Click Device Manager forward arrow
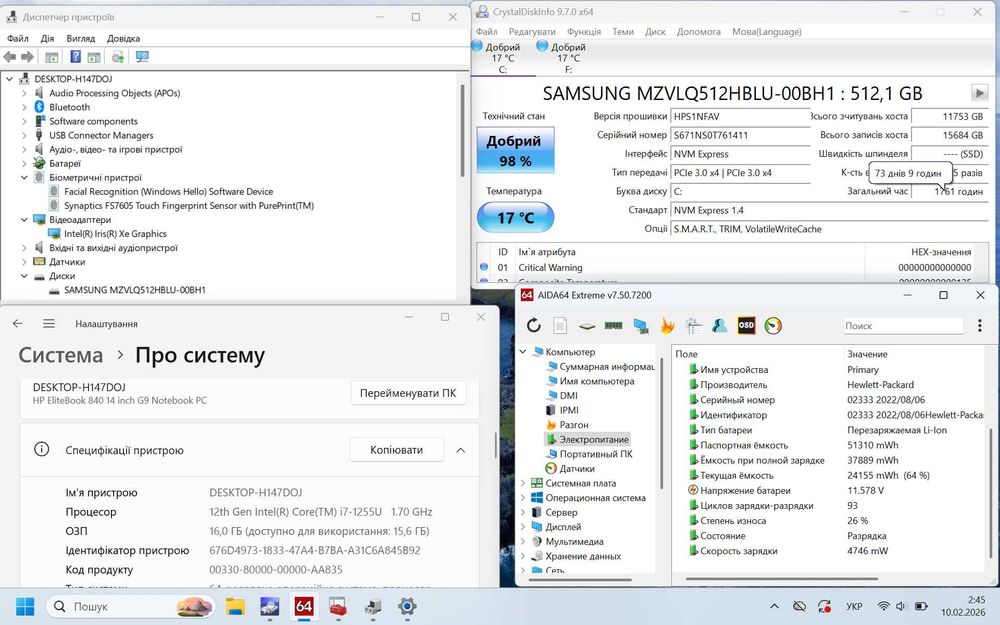The height and width of the screenshot is (625, 1000). pyautogui.click(x=27, y=57)
